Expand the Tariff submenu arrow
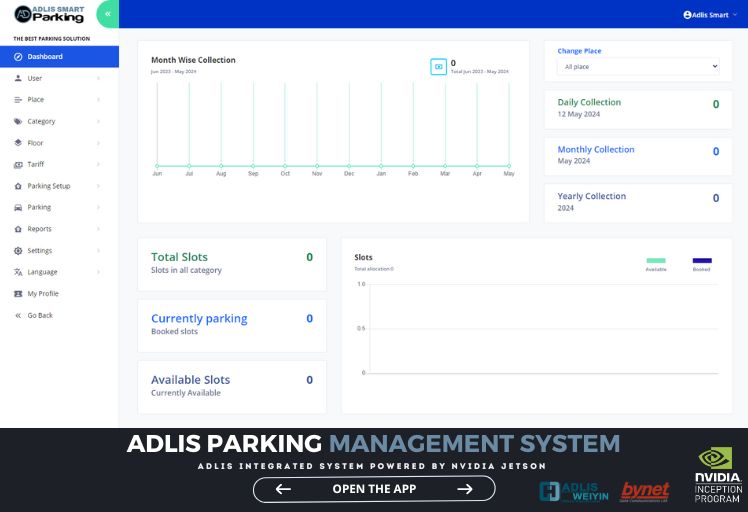This screenshot has height=512, width=748. (x=98, y=165)
